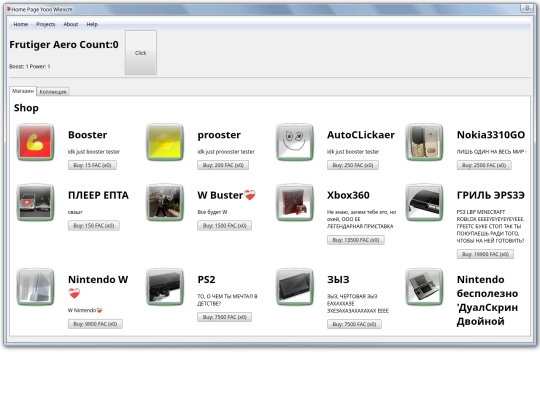This screenshot has height=405, width=540.
Task: Select the Nintendo DualScreen handheld icon
Action: [x=424, y=287]
